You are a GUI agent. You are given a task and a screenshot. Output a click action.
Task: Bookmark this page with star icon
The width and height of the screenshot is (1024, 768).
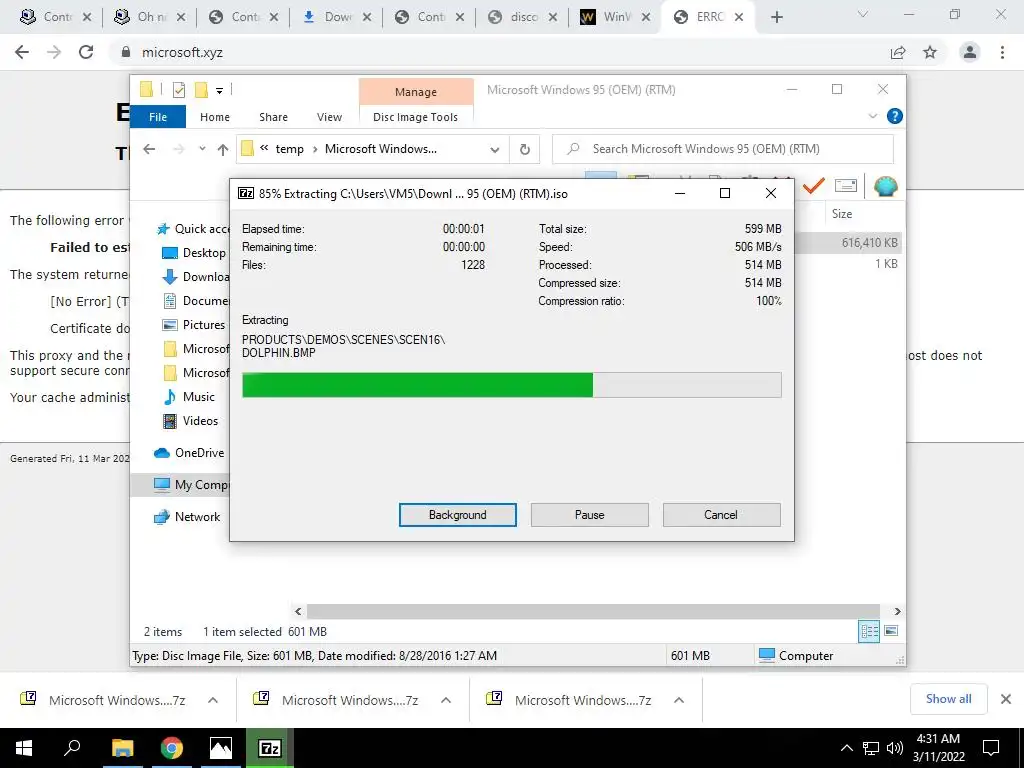[x=930, y=52]
